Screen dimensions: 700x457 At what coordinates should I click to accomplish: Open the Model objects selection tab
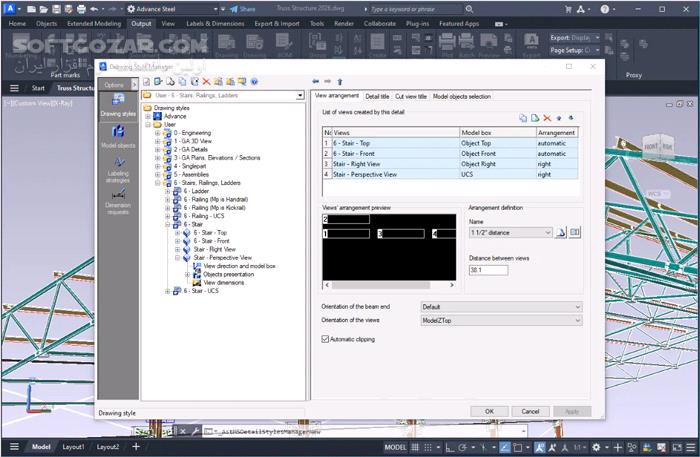pyautogui.click(x=461, y=96)
